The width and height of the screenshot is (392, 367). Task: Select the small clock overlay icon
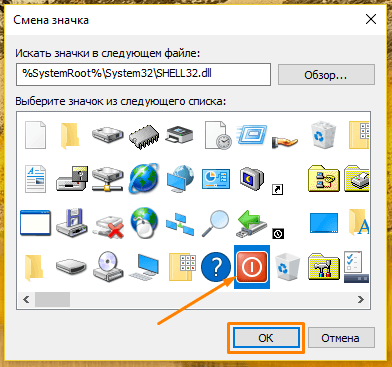(x=278, y=234)
